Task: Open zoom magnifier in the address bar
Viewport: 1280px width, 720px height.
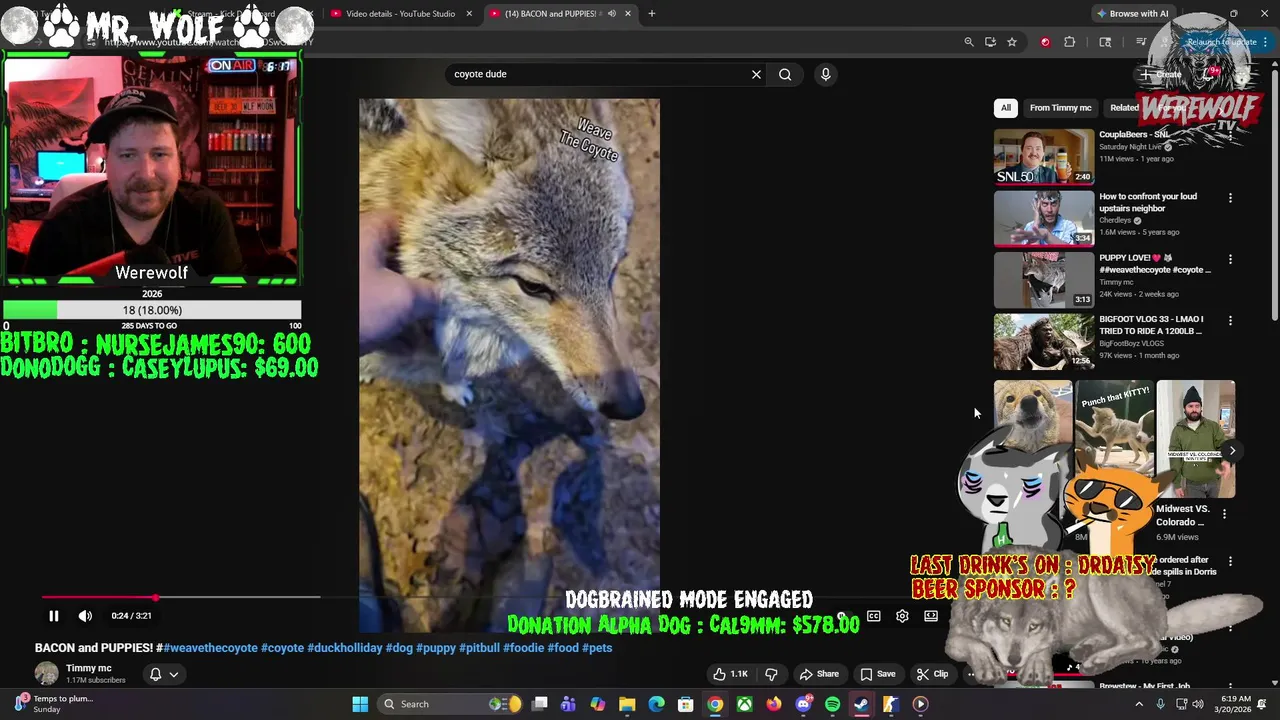Action: pos(968,42)
